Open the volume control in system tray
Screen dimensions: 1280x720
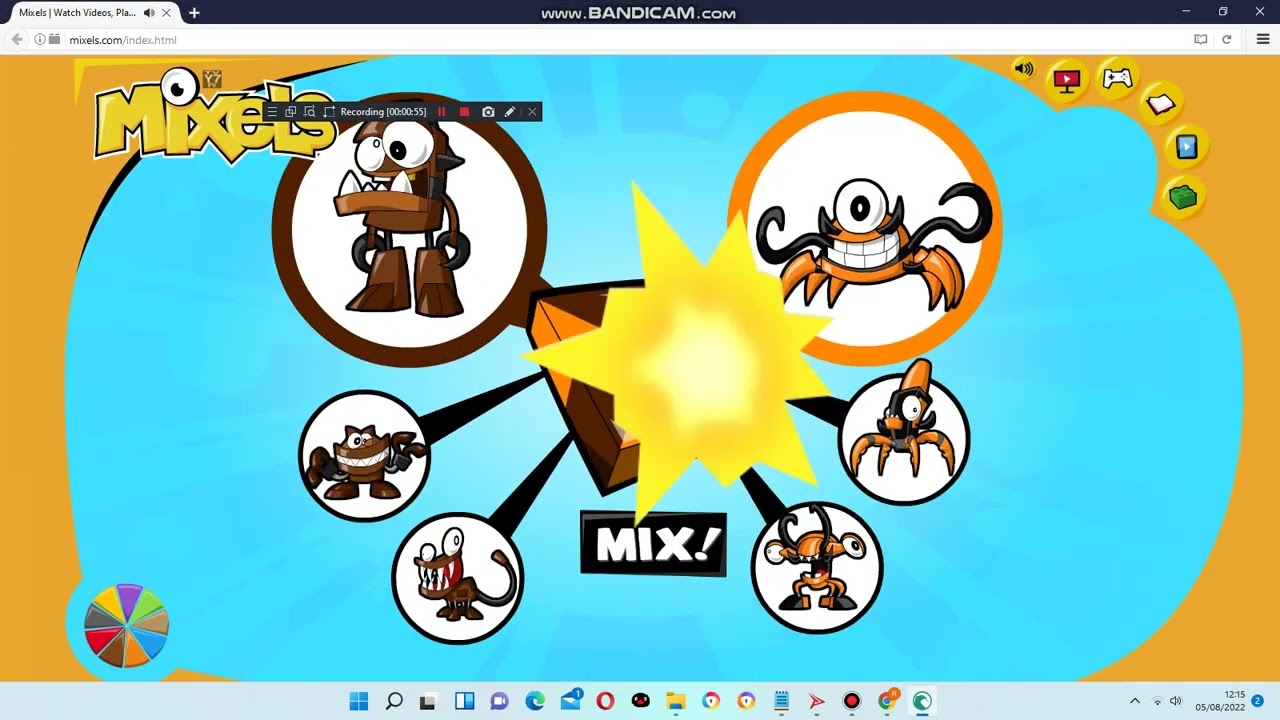point(1176,701)
